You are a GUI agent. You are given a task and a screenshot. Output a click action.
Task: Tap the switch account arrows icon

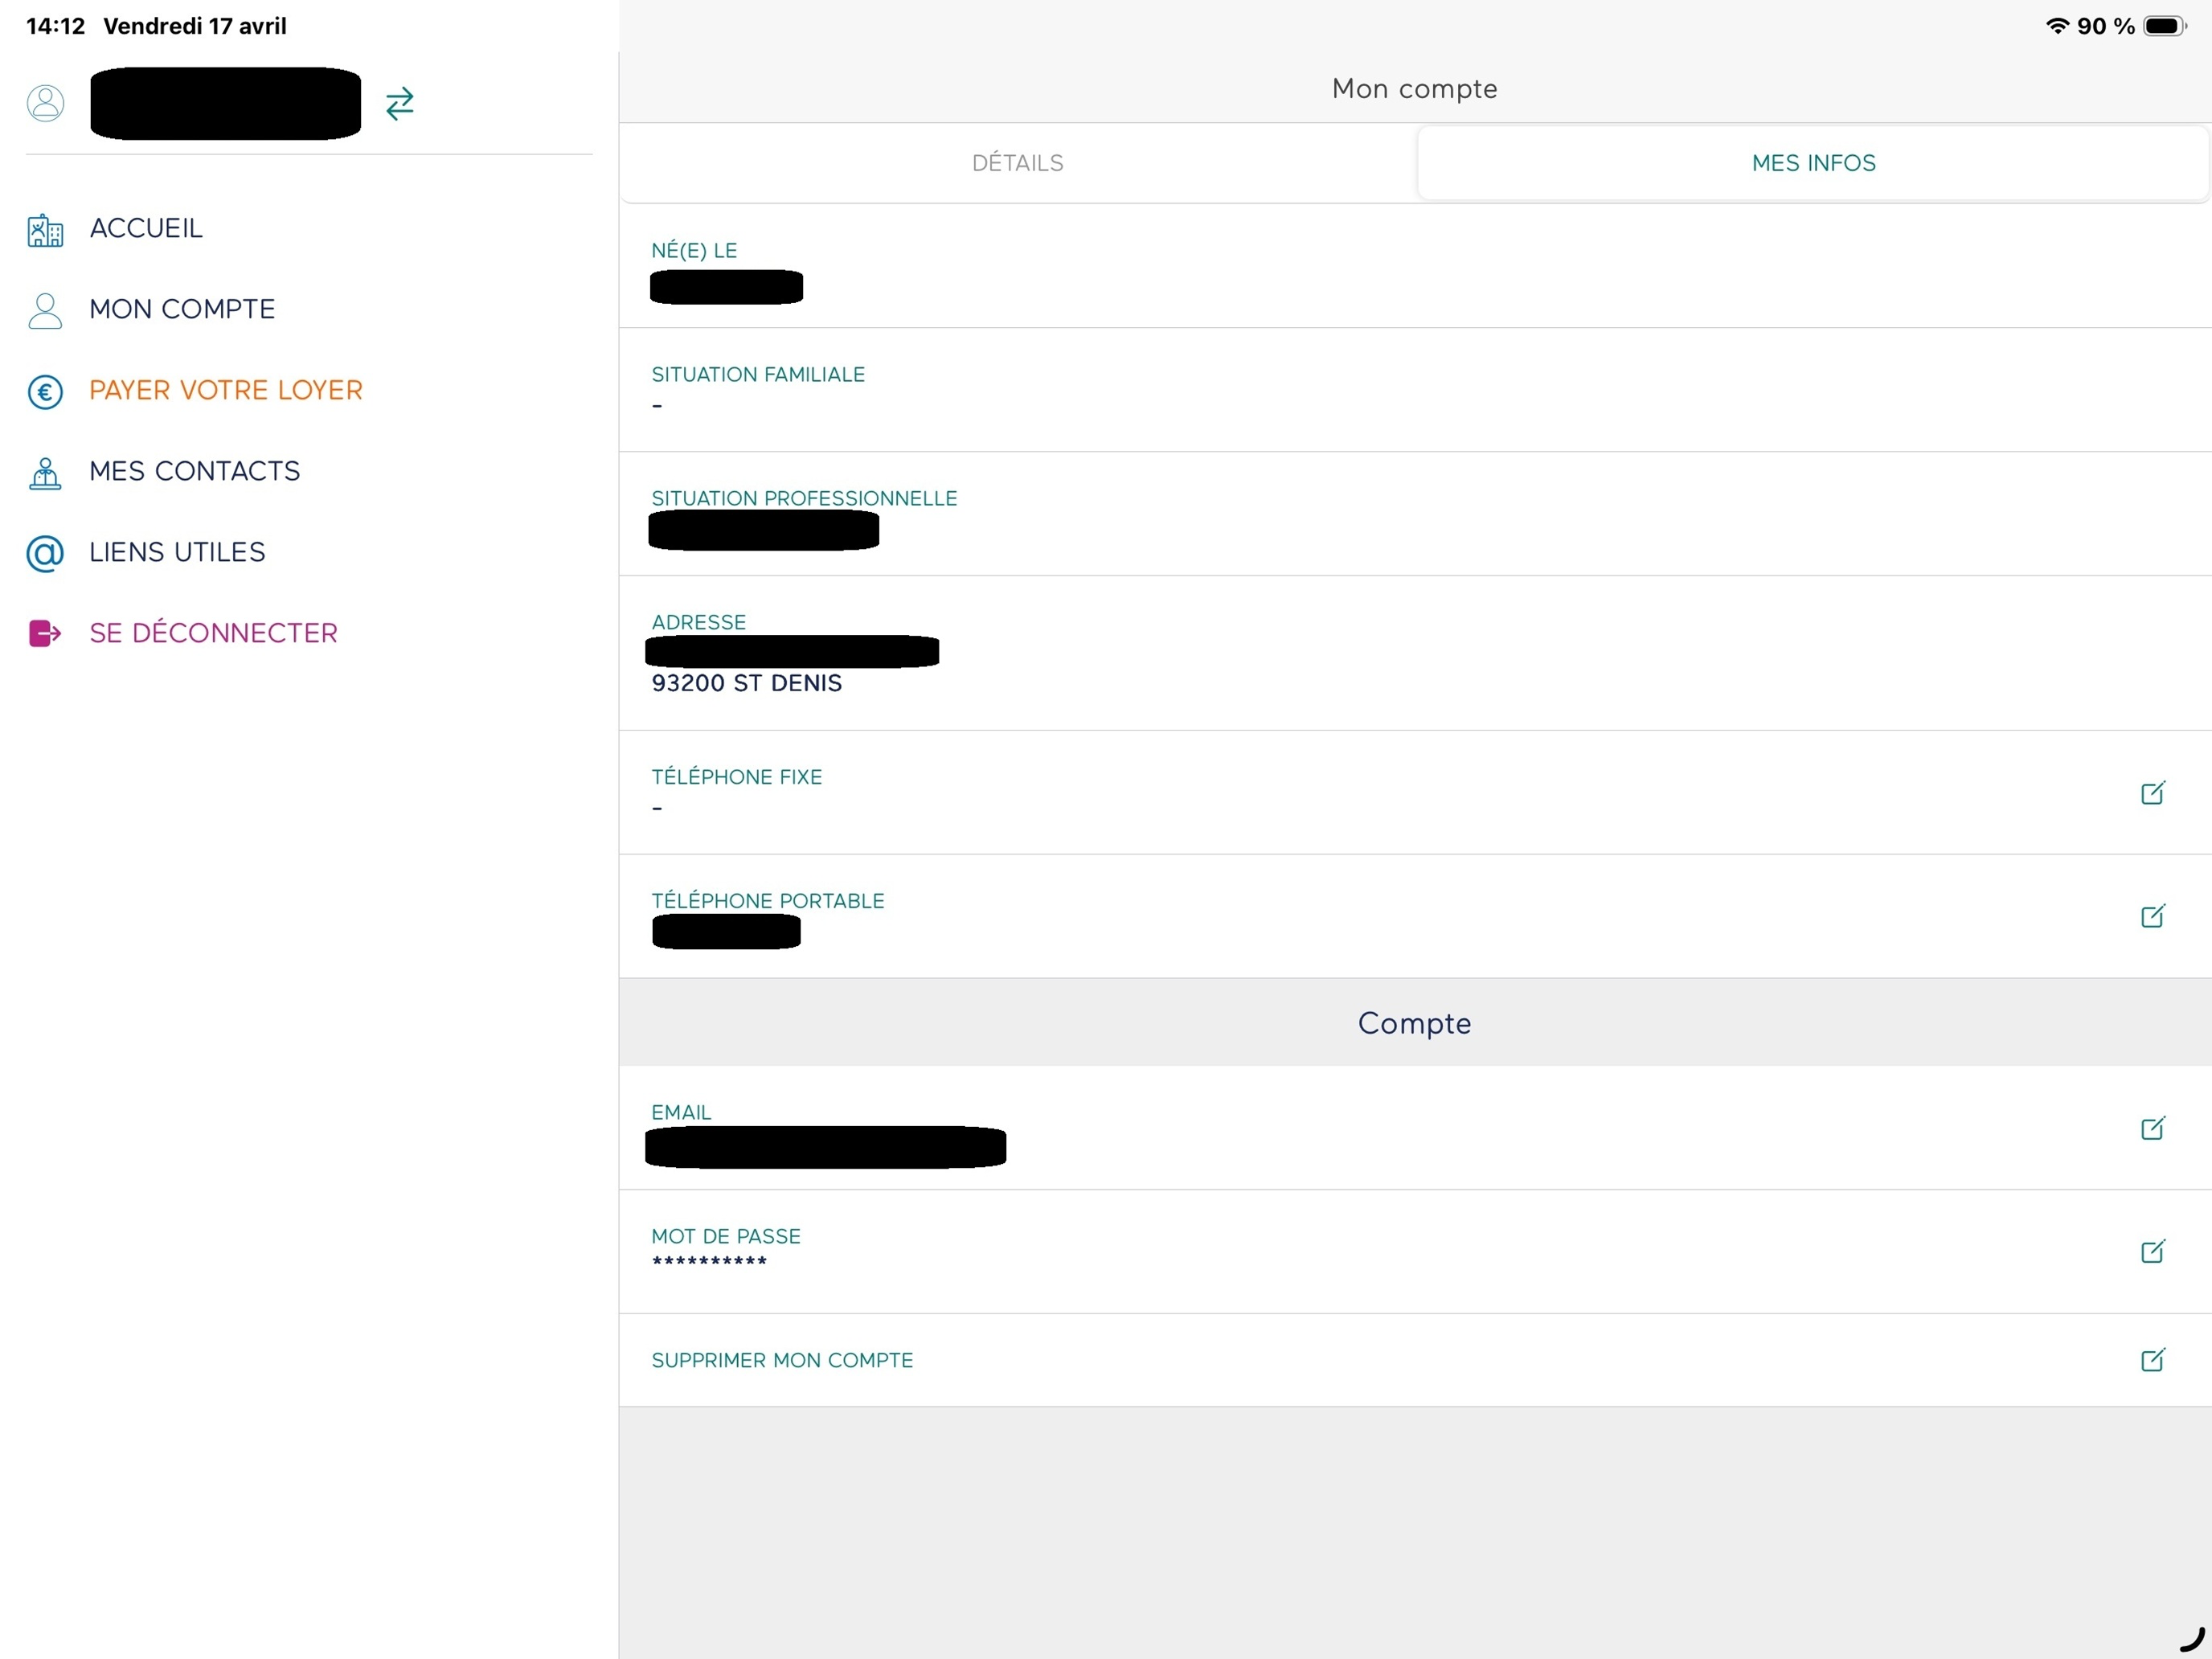400,104
